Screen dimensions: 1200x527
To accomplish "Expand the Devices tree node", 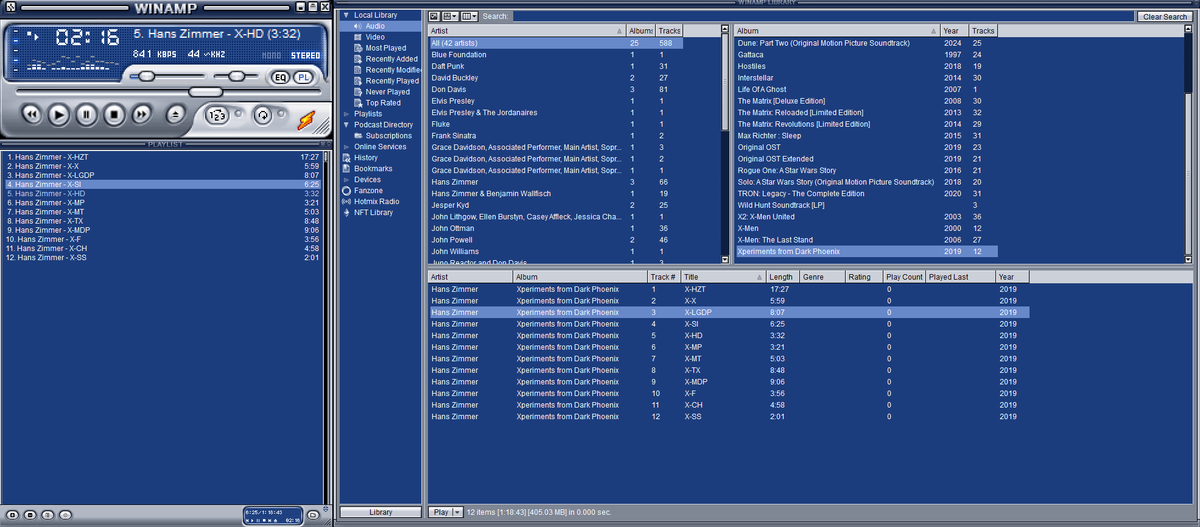I will tap(346, 180).
